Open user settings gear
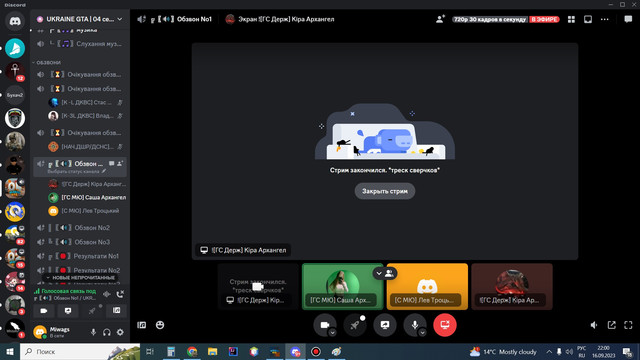The width and height of the screenshot is (640, 360). (120, 332)
